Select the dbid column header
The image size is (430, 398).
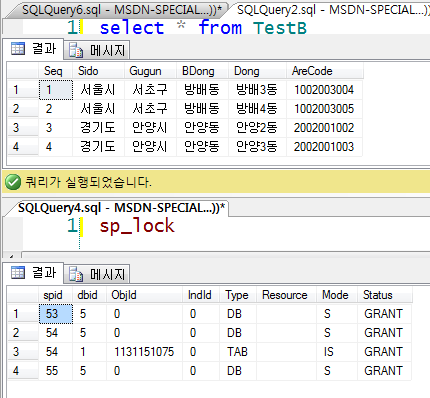90,295
